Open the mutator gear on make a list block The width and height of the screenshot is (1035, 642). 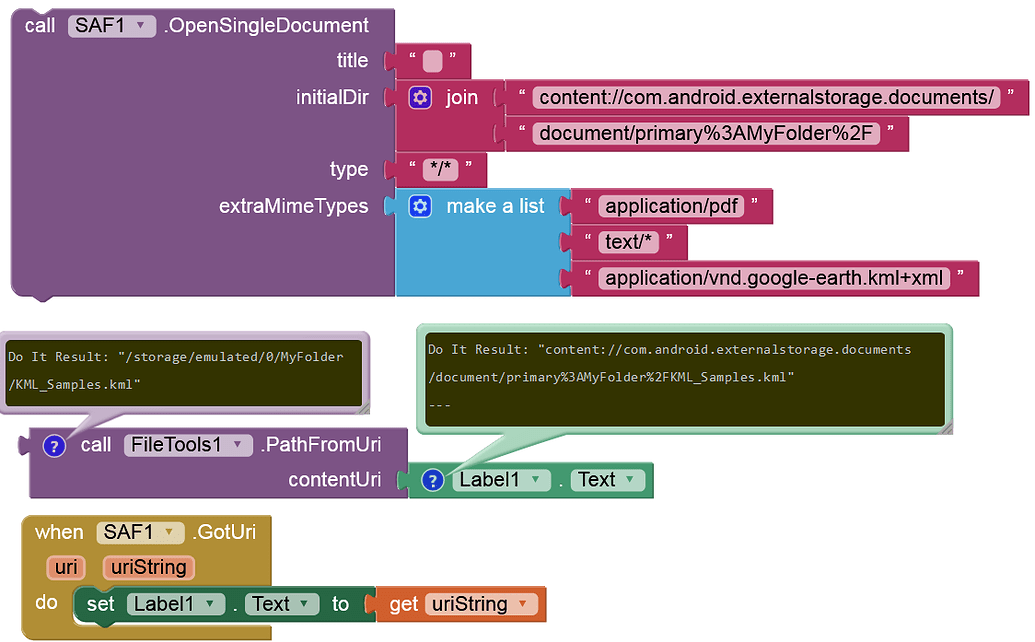point(420,206)
